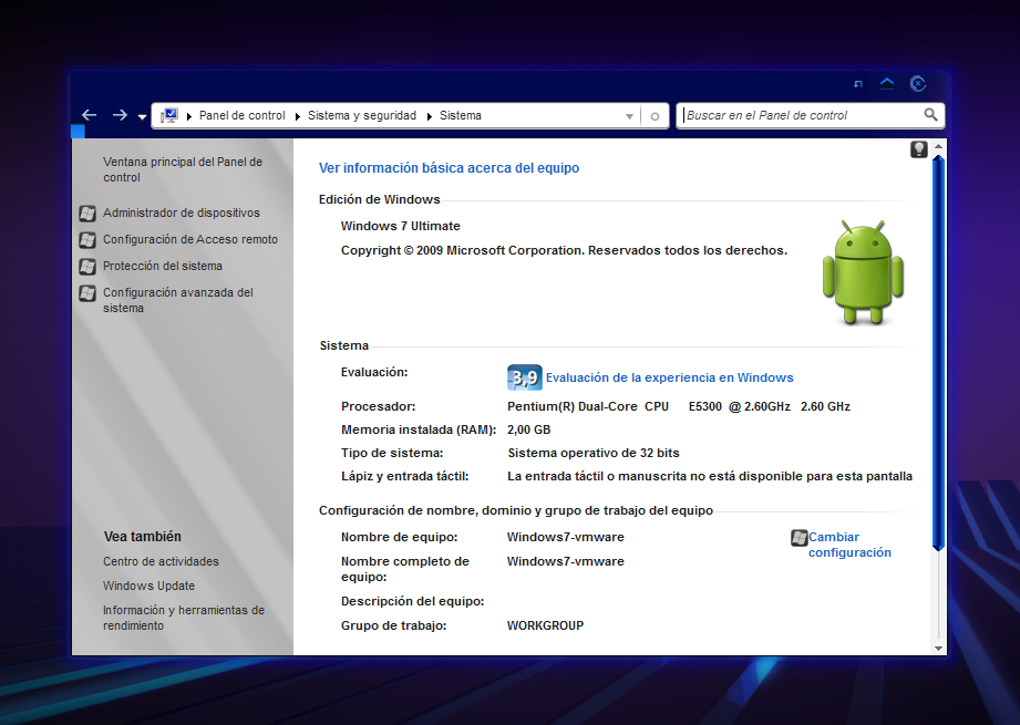1020x725 pixels.
Task: Click the green Android robot logo
Action: point(863,272)
